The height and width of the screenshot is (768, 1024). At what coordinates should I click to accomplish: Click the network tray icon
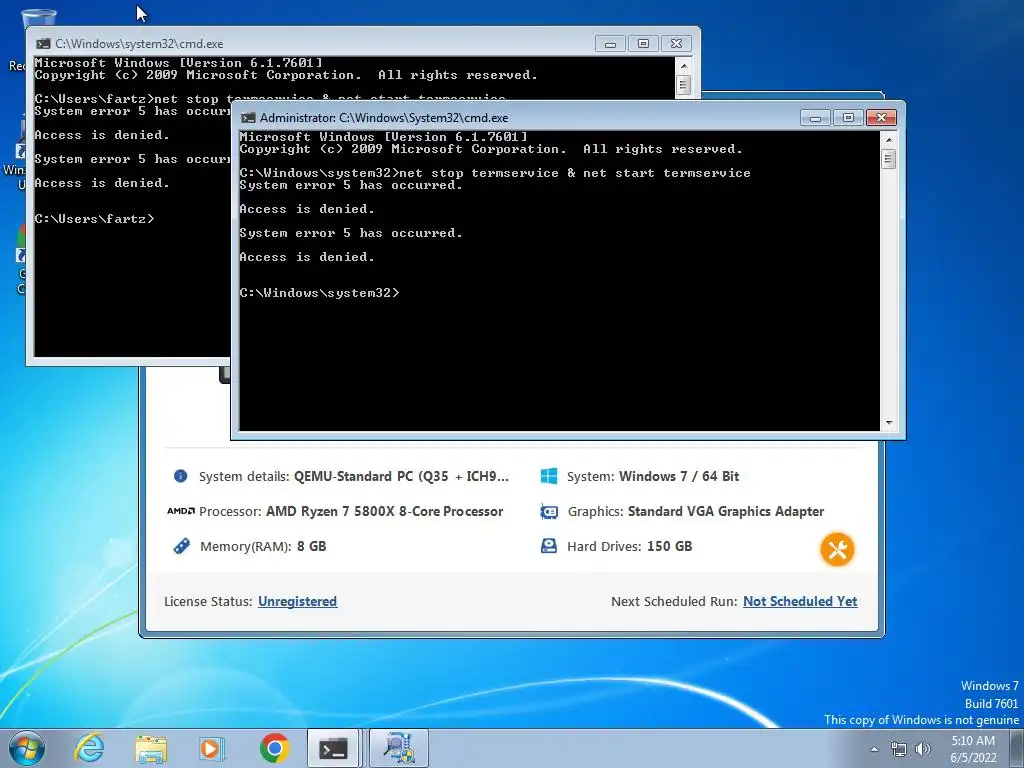(899, 749)
